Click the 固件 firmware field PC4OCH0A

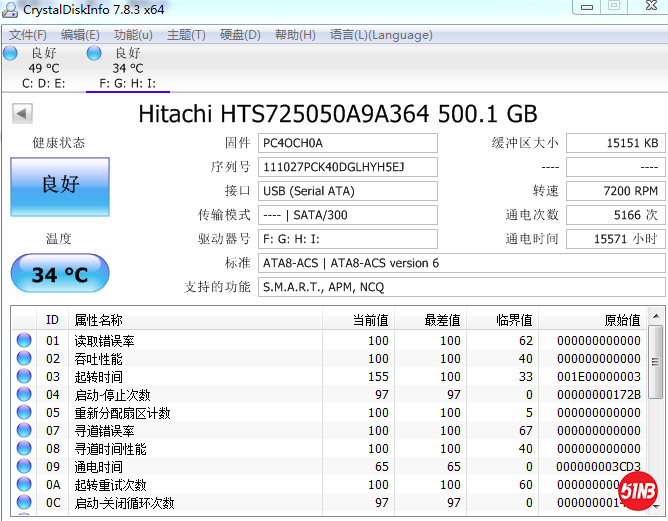click(347, 143)
